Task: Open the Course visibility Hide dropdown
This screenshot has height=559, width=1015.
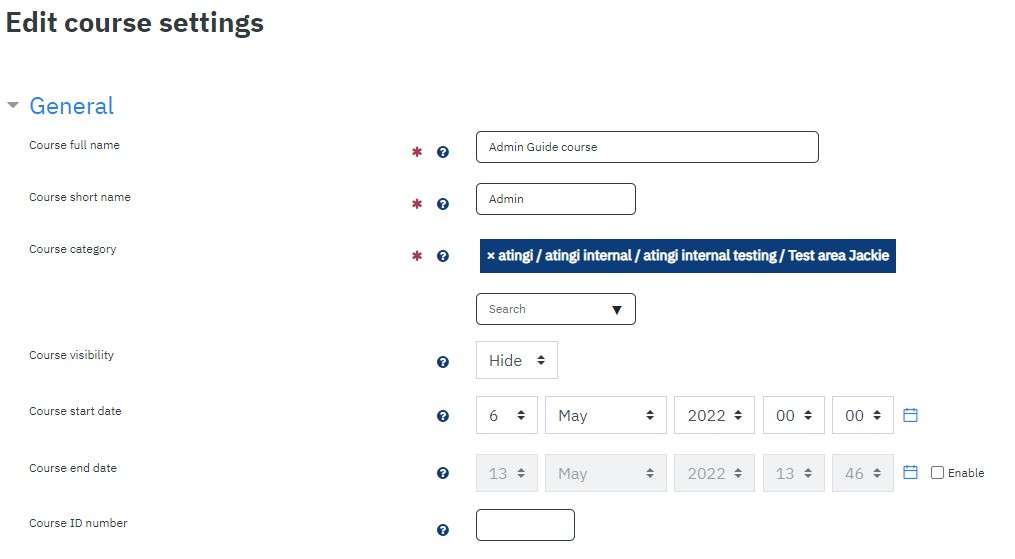Action: pos(517,360)
